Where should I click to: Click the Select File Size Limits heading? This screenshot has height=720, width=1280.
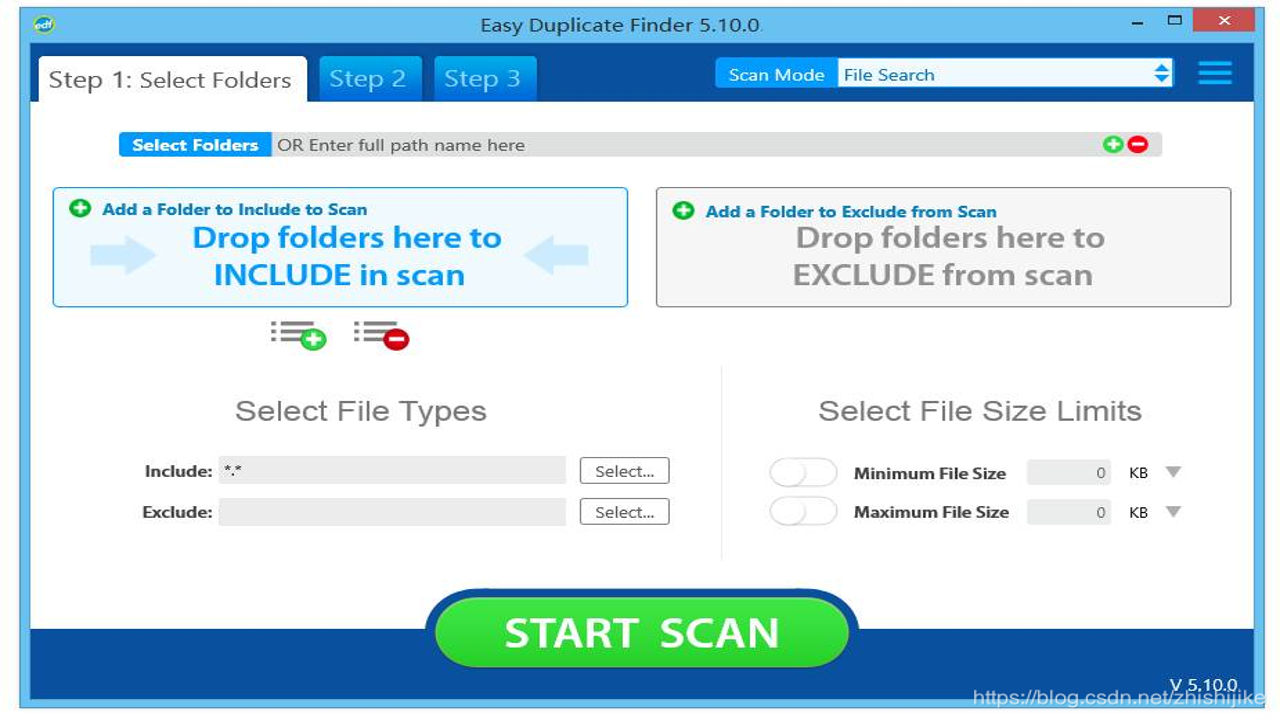980,411
